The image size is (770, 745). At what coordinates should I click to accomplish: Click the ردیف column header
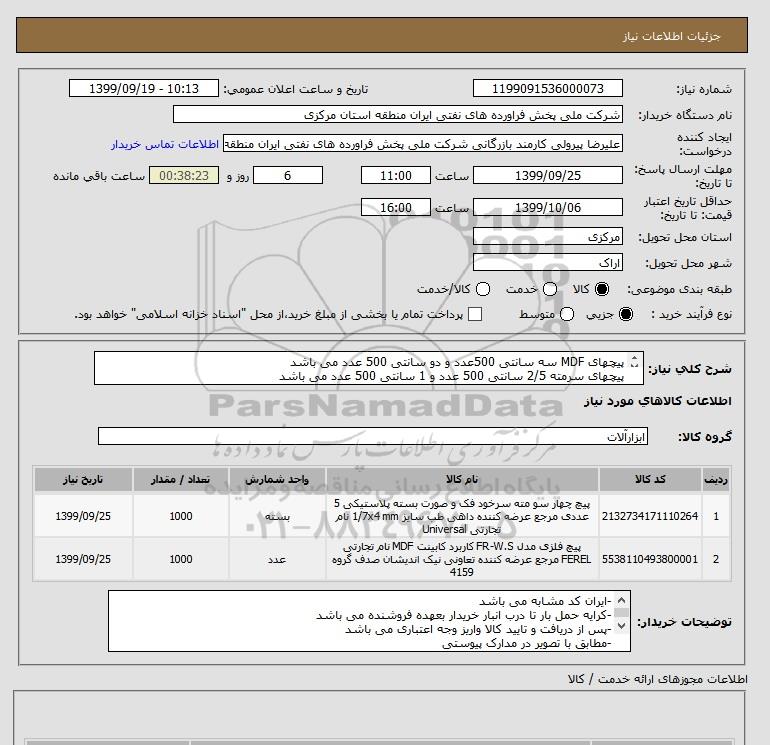(x=716, y=479)
